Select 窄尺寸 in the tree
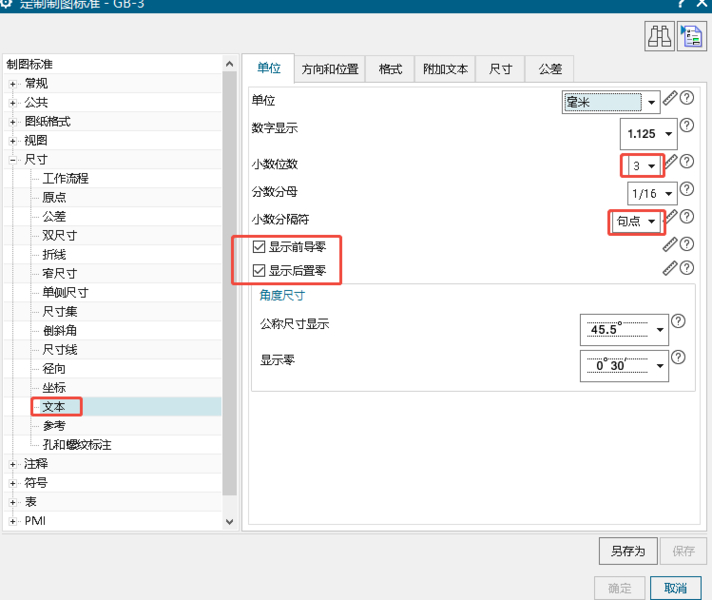 pyautogui.click(x=59, y=273)
